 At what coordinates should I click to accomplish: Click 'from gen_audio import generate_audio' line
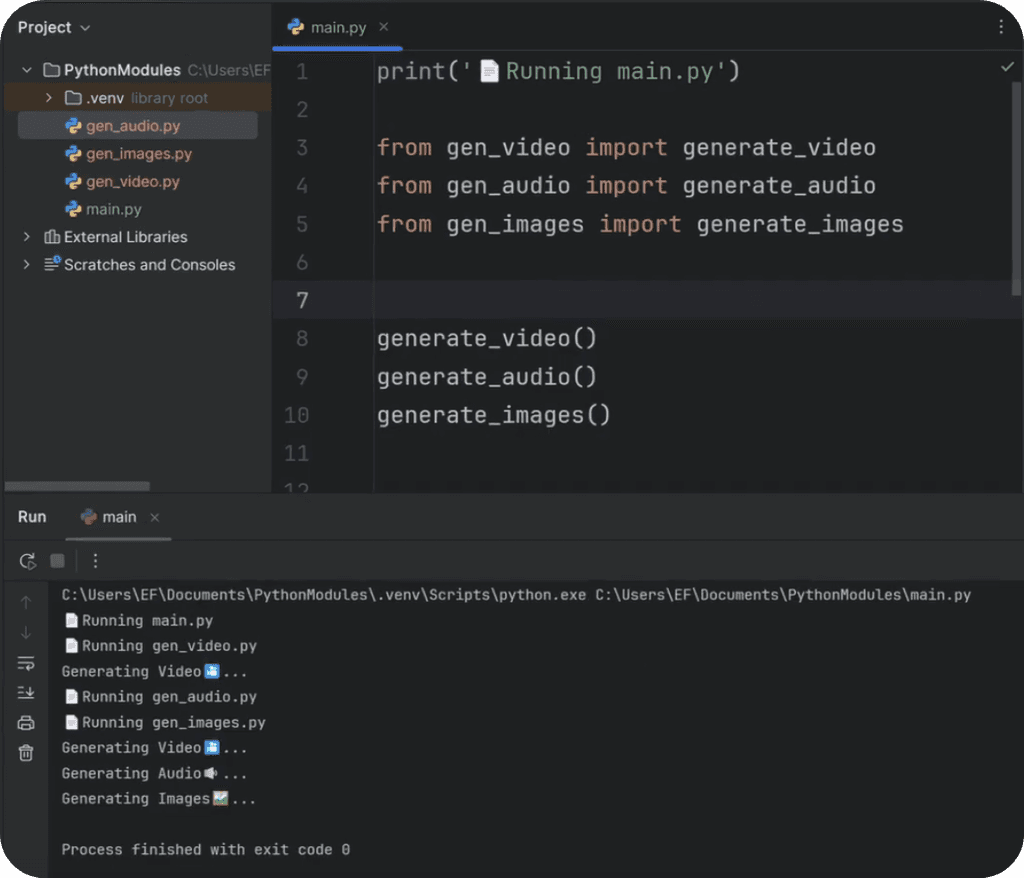point(626,186)
